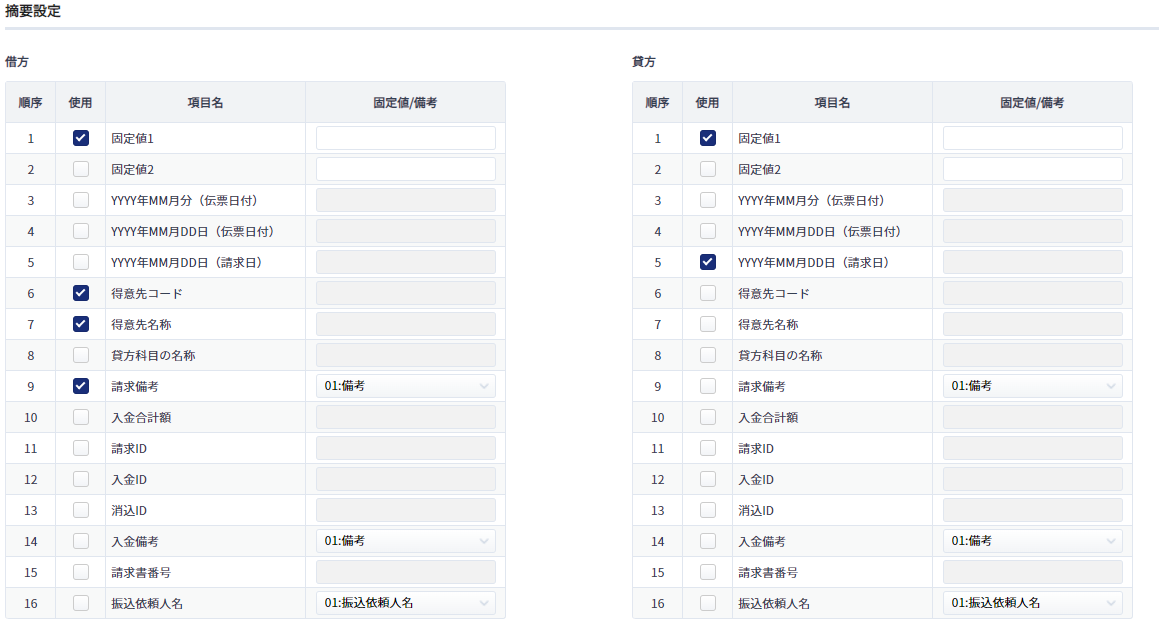The image size is (1159, 629).
Task: Uncheck 得意先名称 in 借方 table
Action: (81, 324)
